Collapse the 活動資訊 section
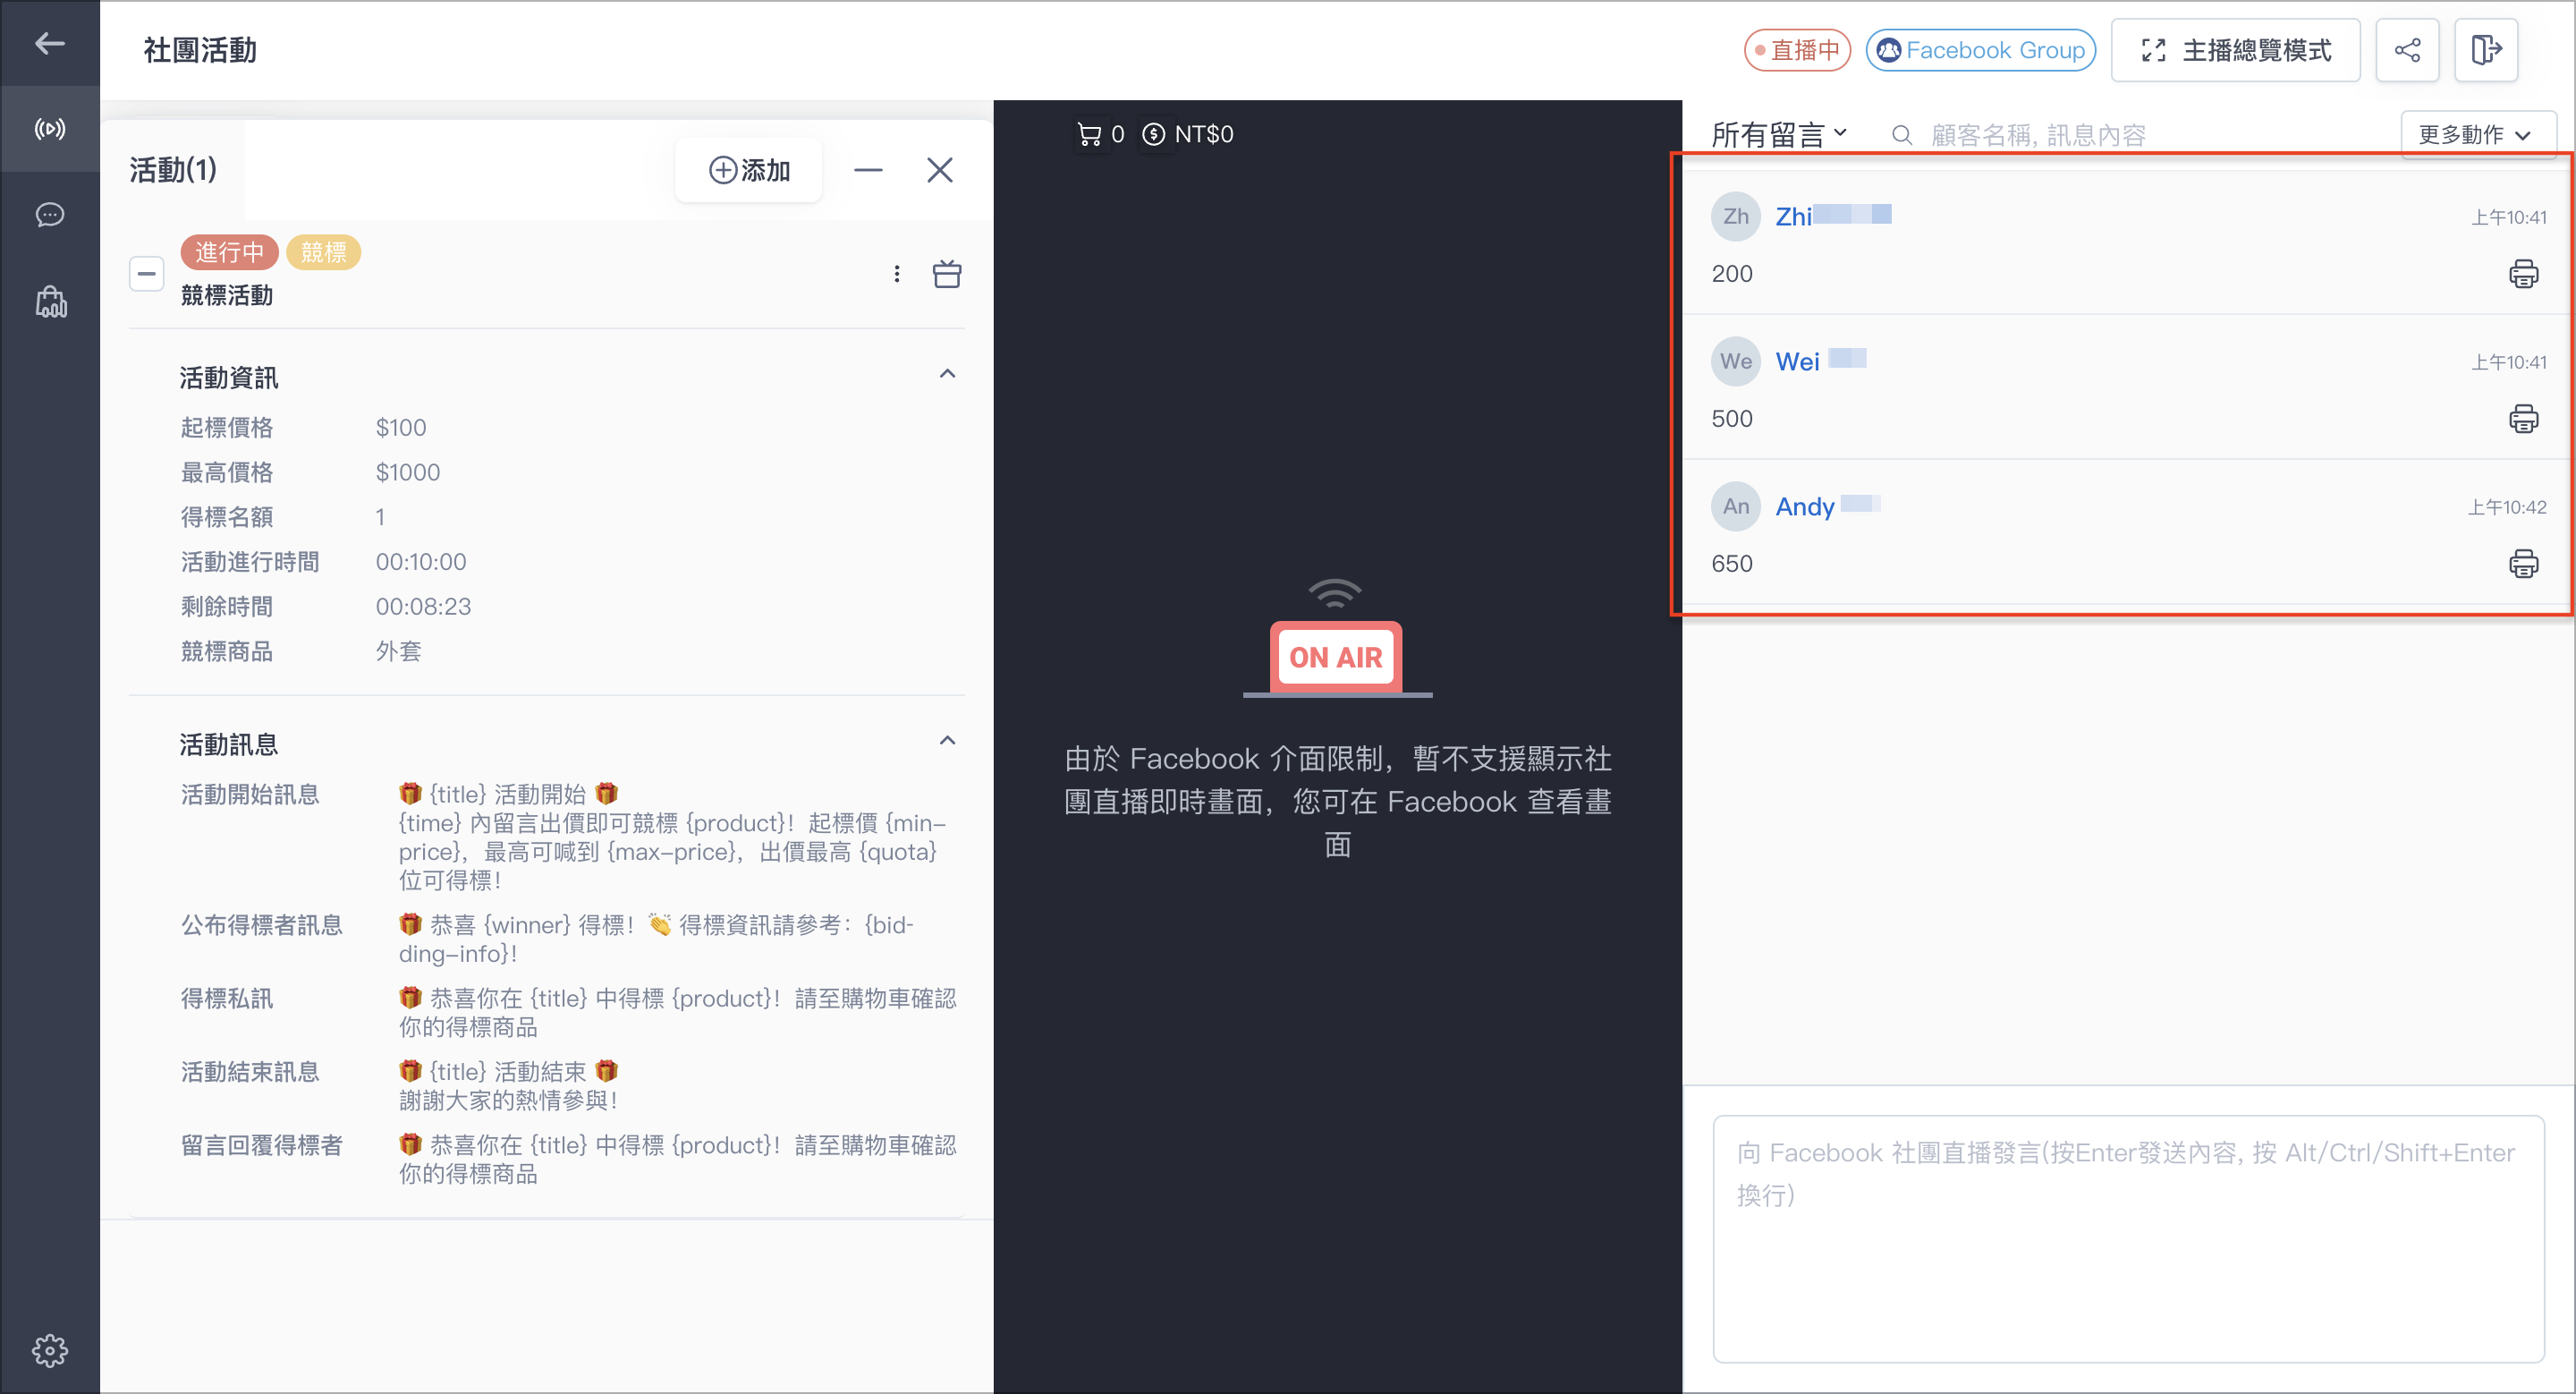This screenshot has width=2576, height=1394. [947, 373]
